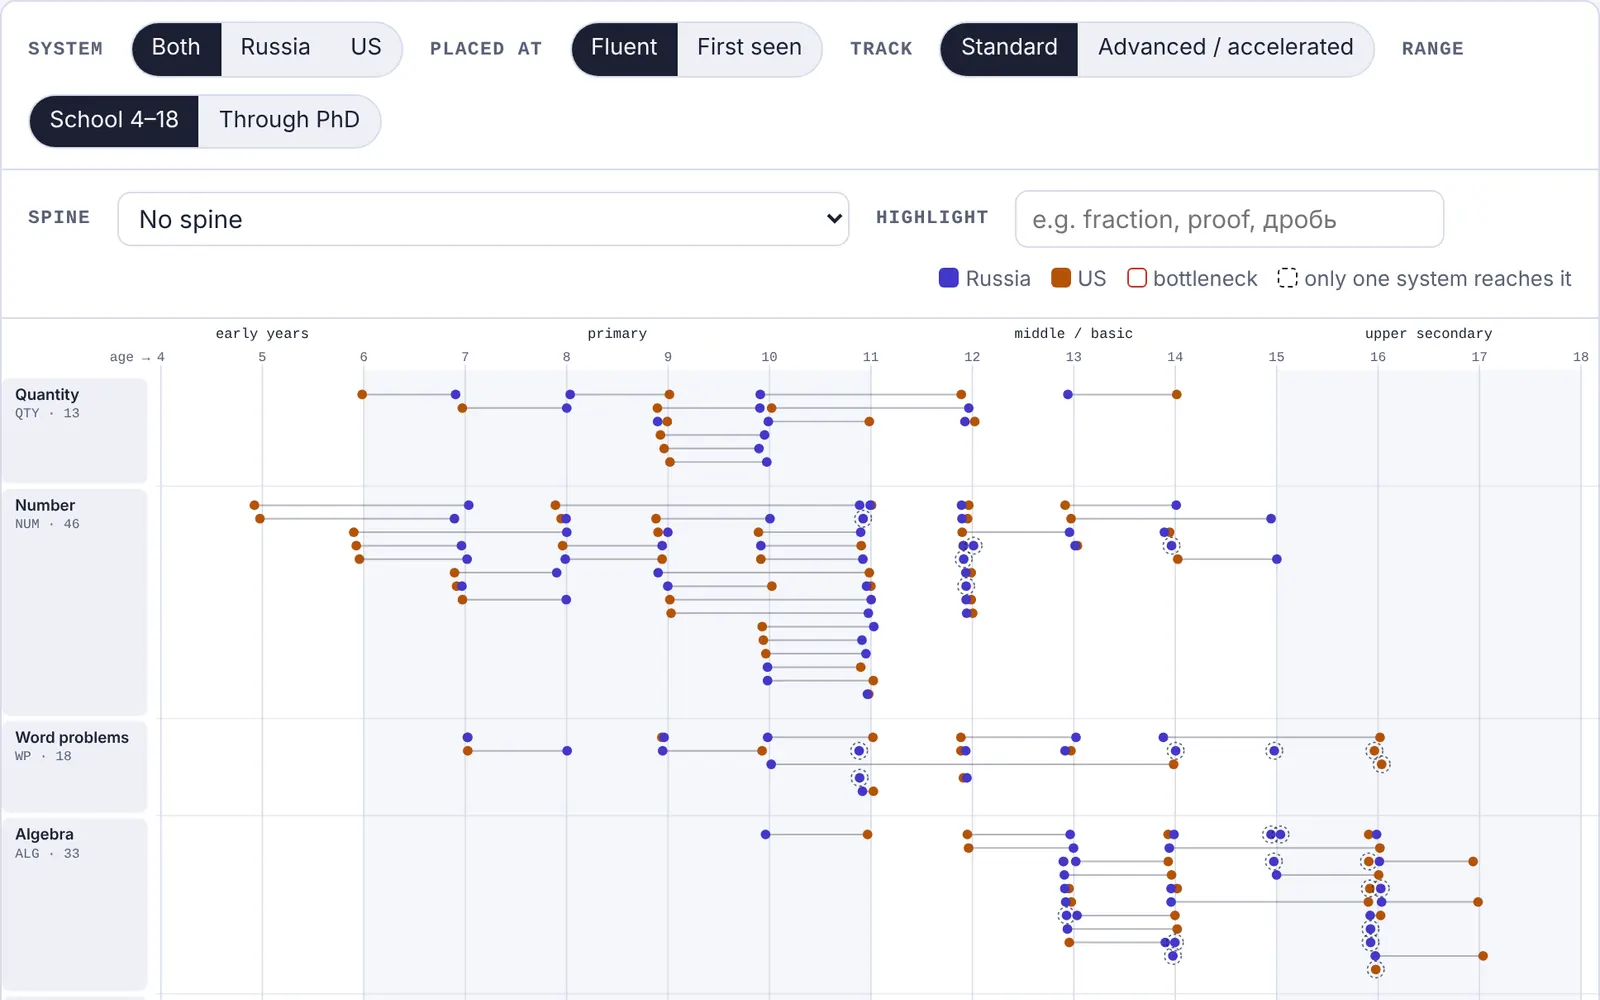Image resolution: width=1600 pixels, height=1000 pixels.
Task: Switch system filter to US
Action: 366,48
